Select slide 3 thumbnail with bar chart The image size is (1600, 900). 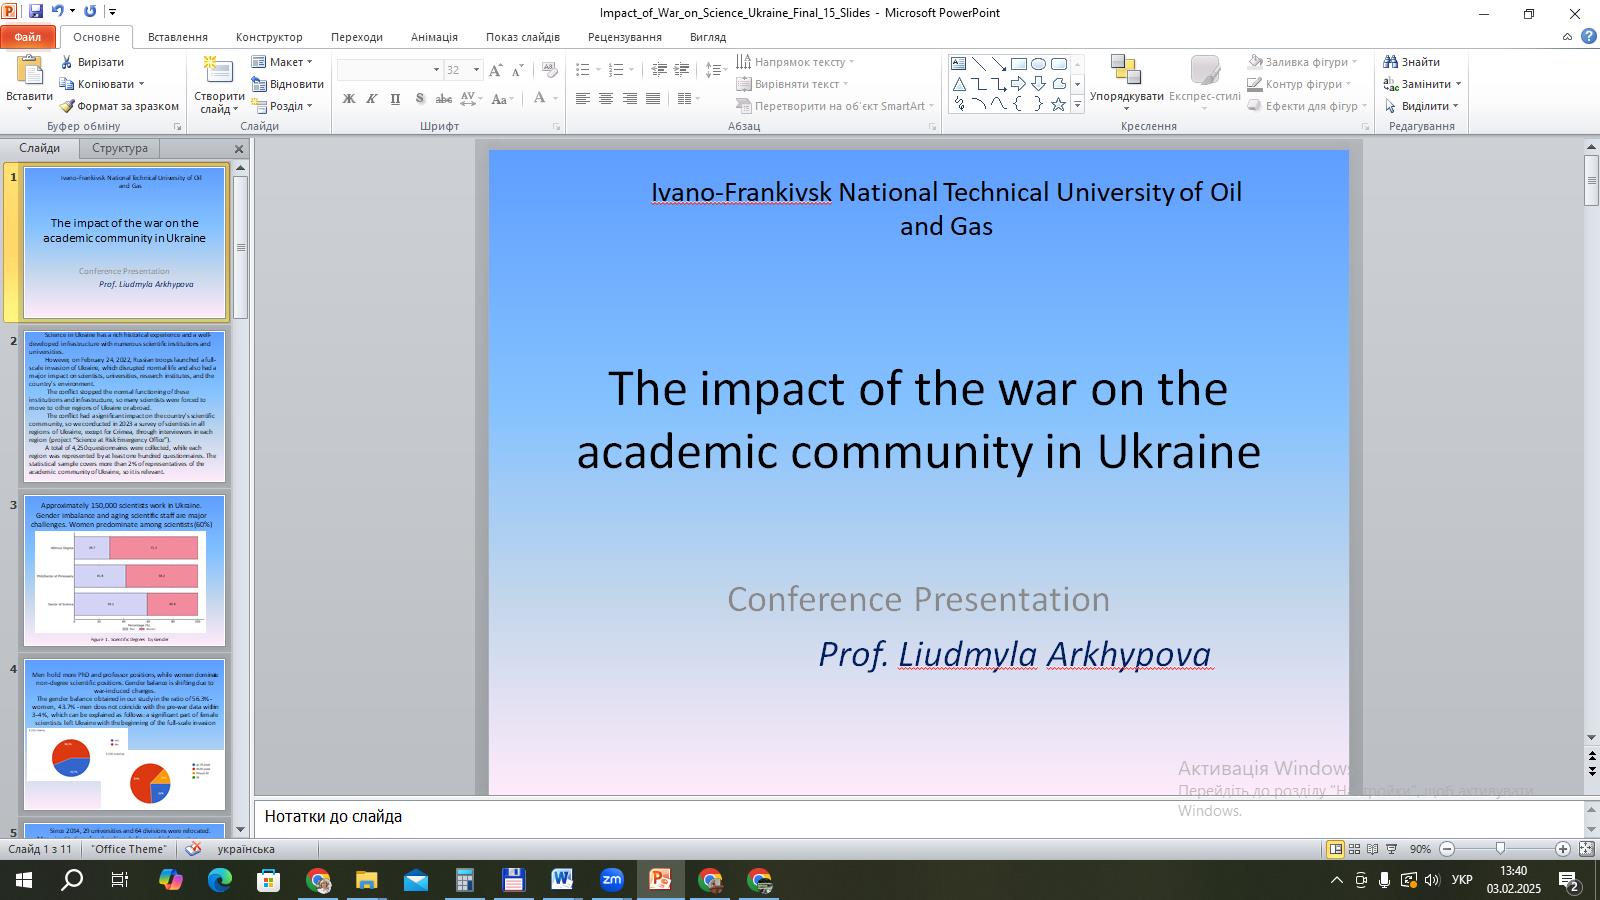[x=125, y=570]
